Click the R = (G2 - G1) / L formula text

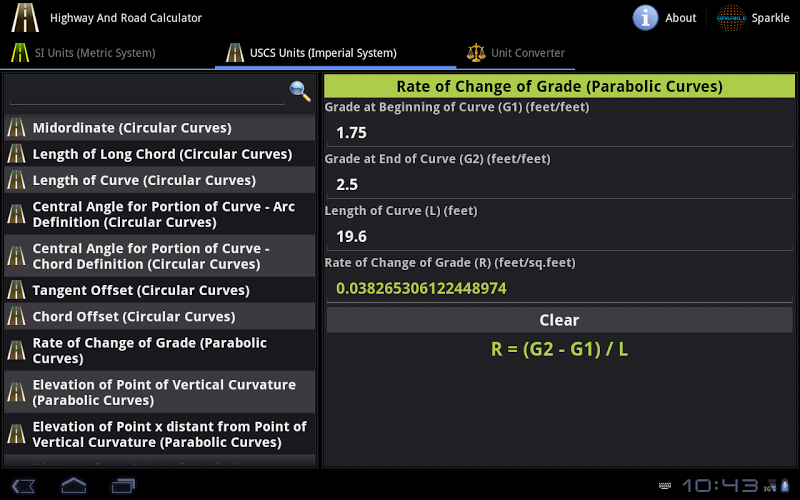click(x=559, y=349)
